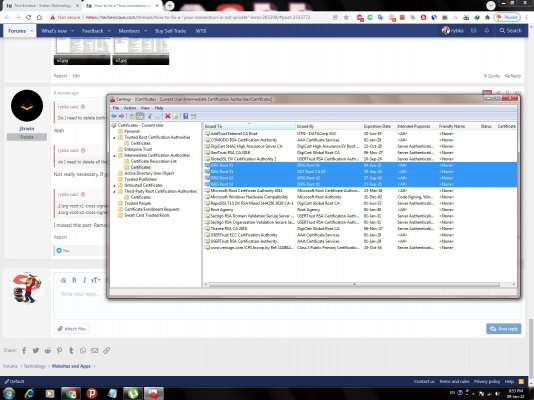Open the Windows Start button

click(x=8, y=394)
